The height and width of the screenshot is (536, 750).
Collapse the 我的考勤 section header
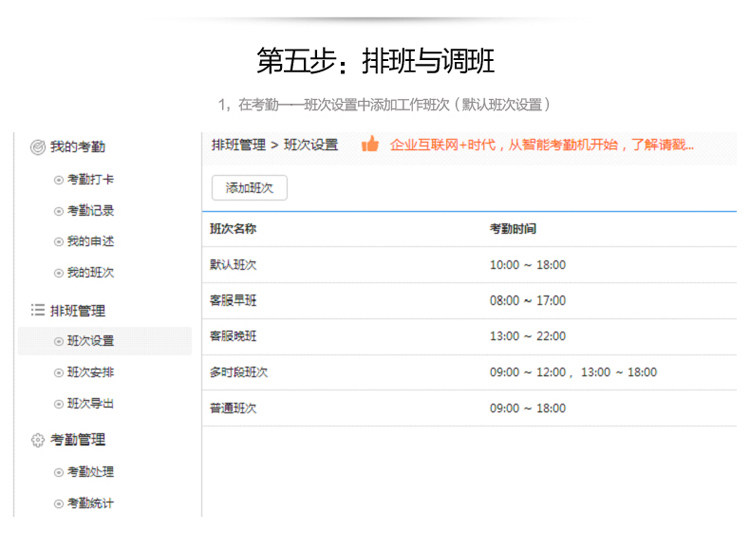point(77,147)
